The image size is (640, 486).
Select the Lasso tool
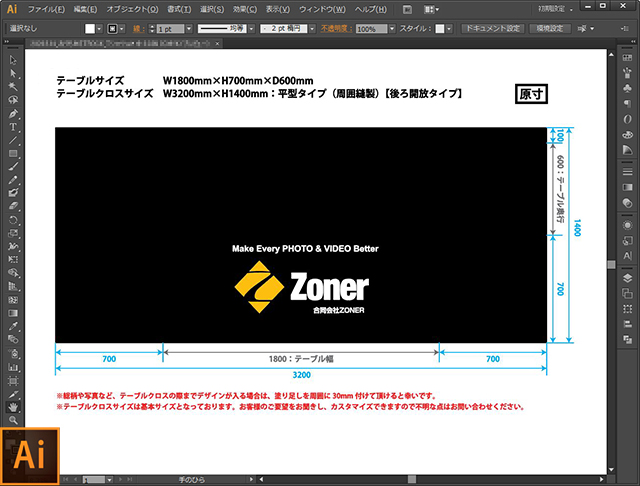click(13, 100)
